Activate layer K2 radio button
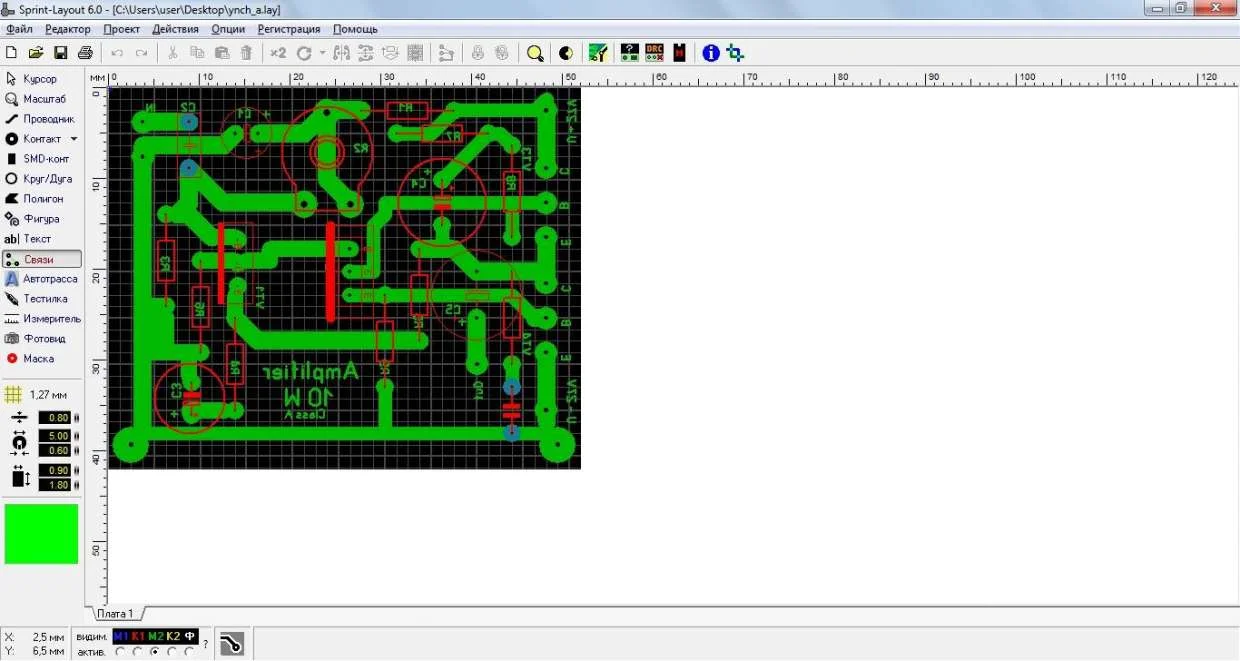The height and width of the screenshot is (661, 1240). click(x=172, y=652)
